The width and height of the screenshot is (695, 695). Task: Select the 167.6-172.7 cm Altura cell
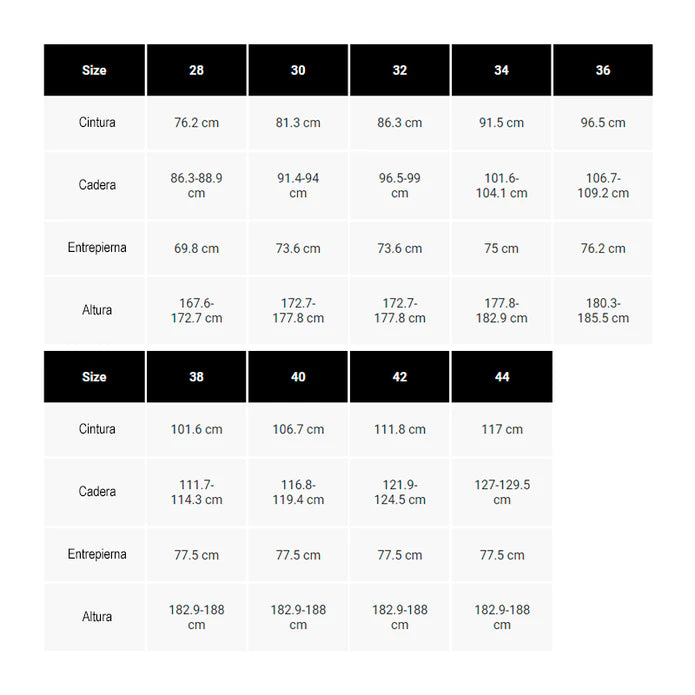click(196, 310)
